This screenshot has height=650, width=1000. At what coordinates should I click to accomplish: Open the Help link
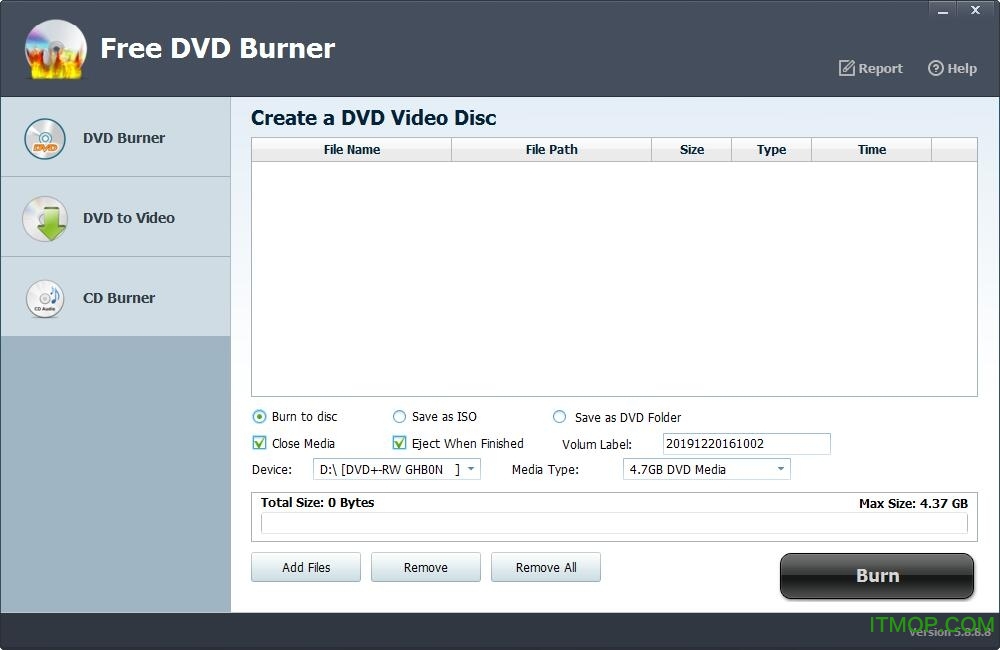(x=952, y=68)
